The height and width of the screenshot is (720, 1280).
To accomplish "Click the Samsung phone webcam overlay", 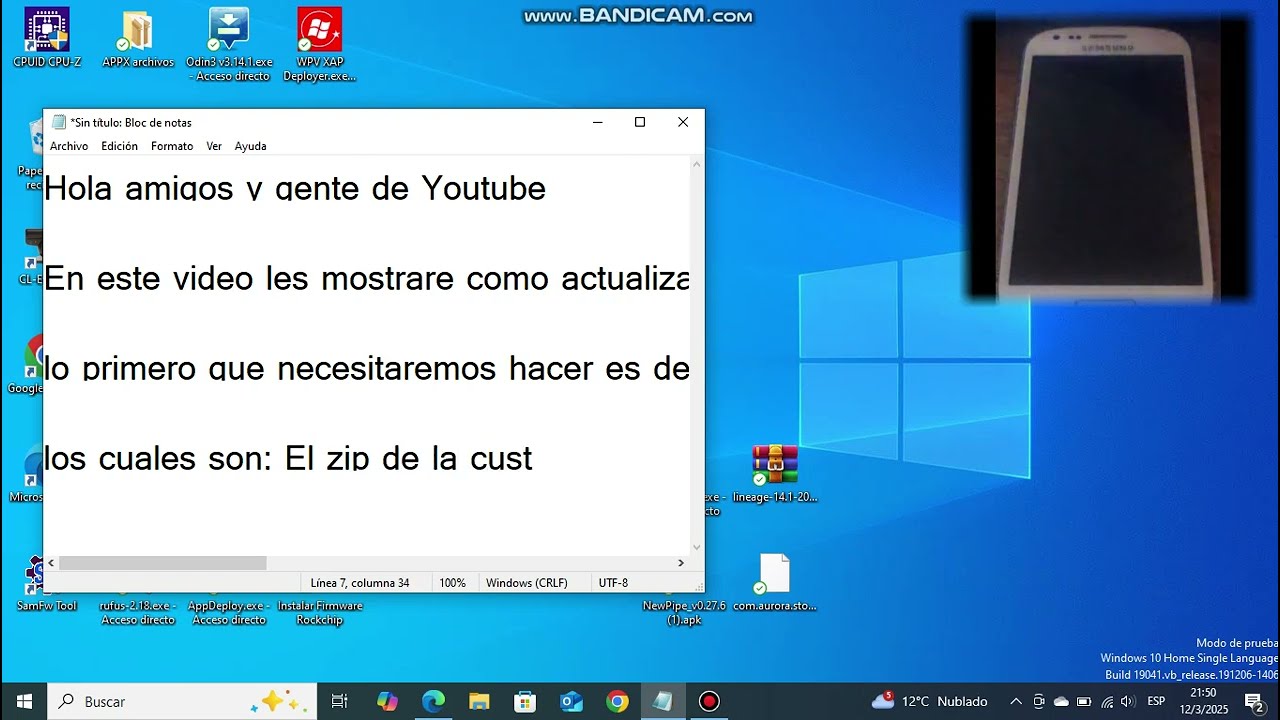I will tap(1108, 158).
